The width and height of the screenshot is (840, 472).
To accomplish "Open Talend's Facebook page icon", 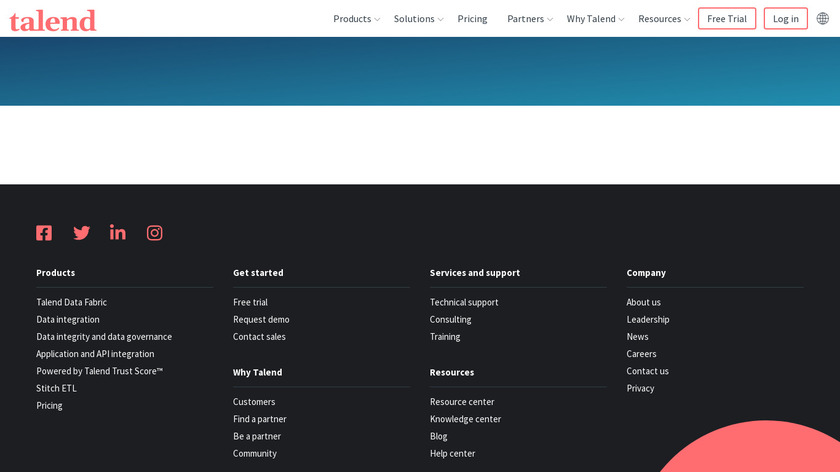I will 44,233.
